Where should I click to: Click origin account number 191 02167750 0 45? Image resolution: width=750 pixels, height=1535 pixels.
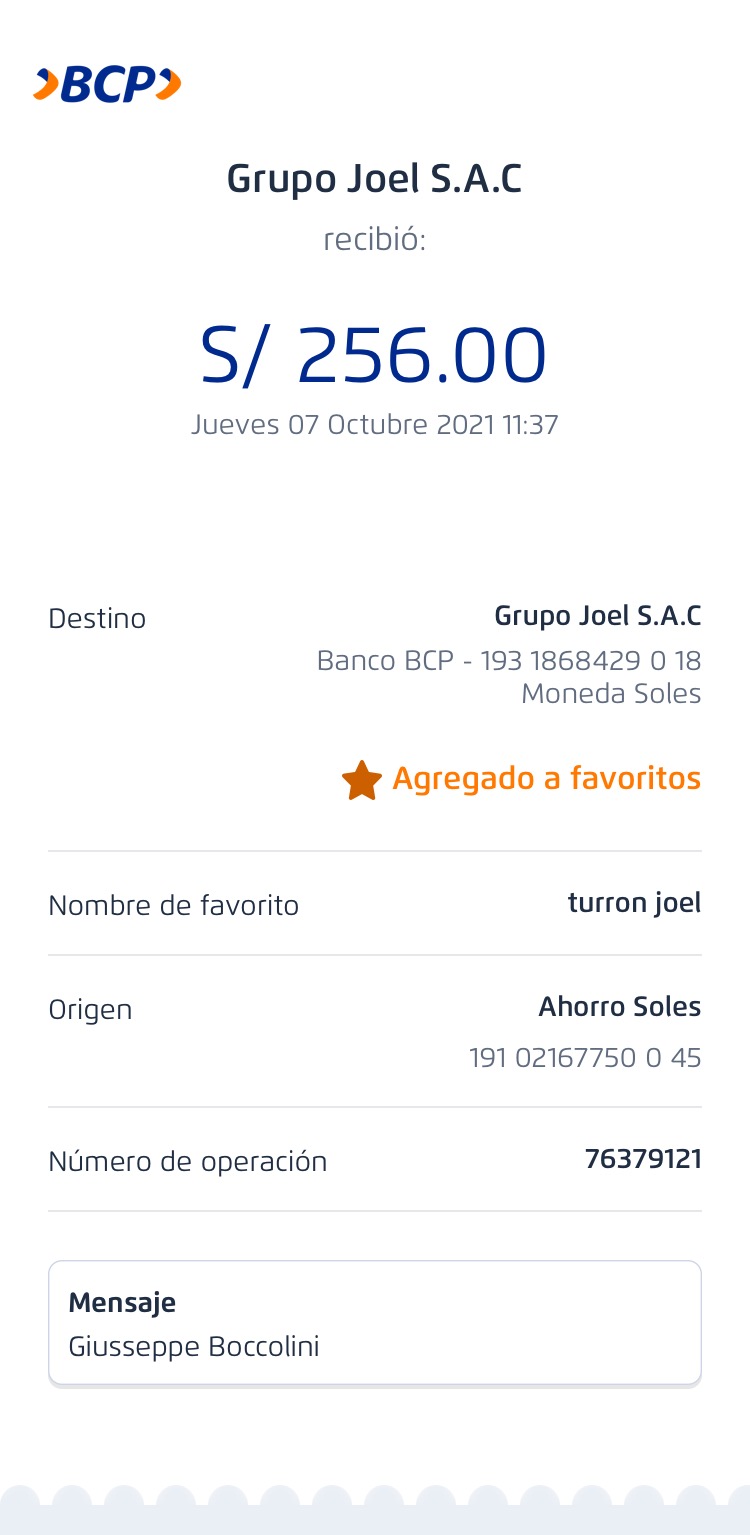(585, 1057)
